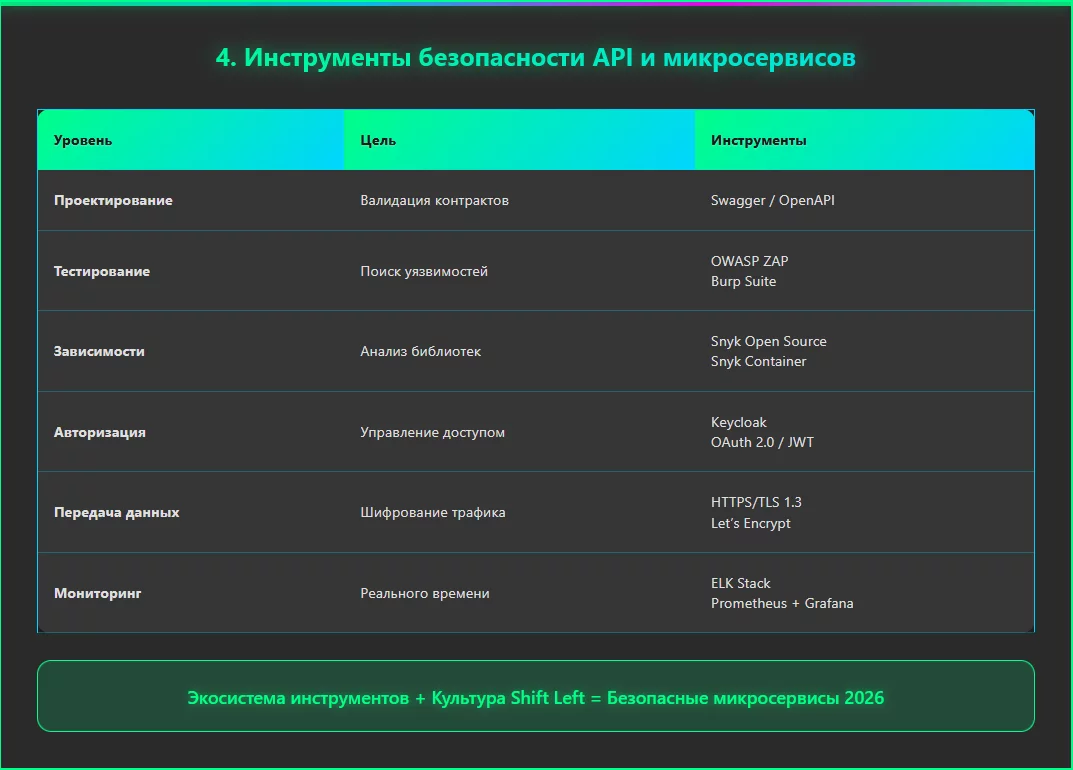Click the slide title about API security tools
The image size is (1073, 770).
pos(536,58)
